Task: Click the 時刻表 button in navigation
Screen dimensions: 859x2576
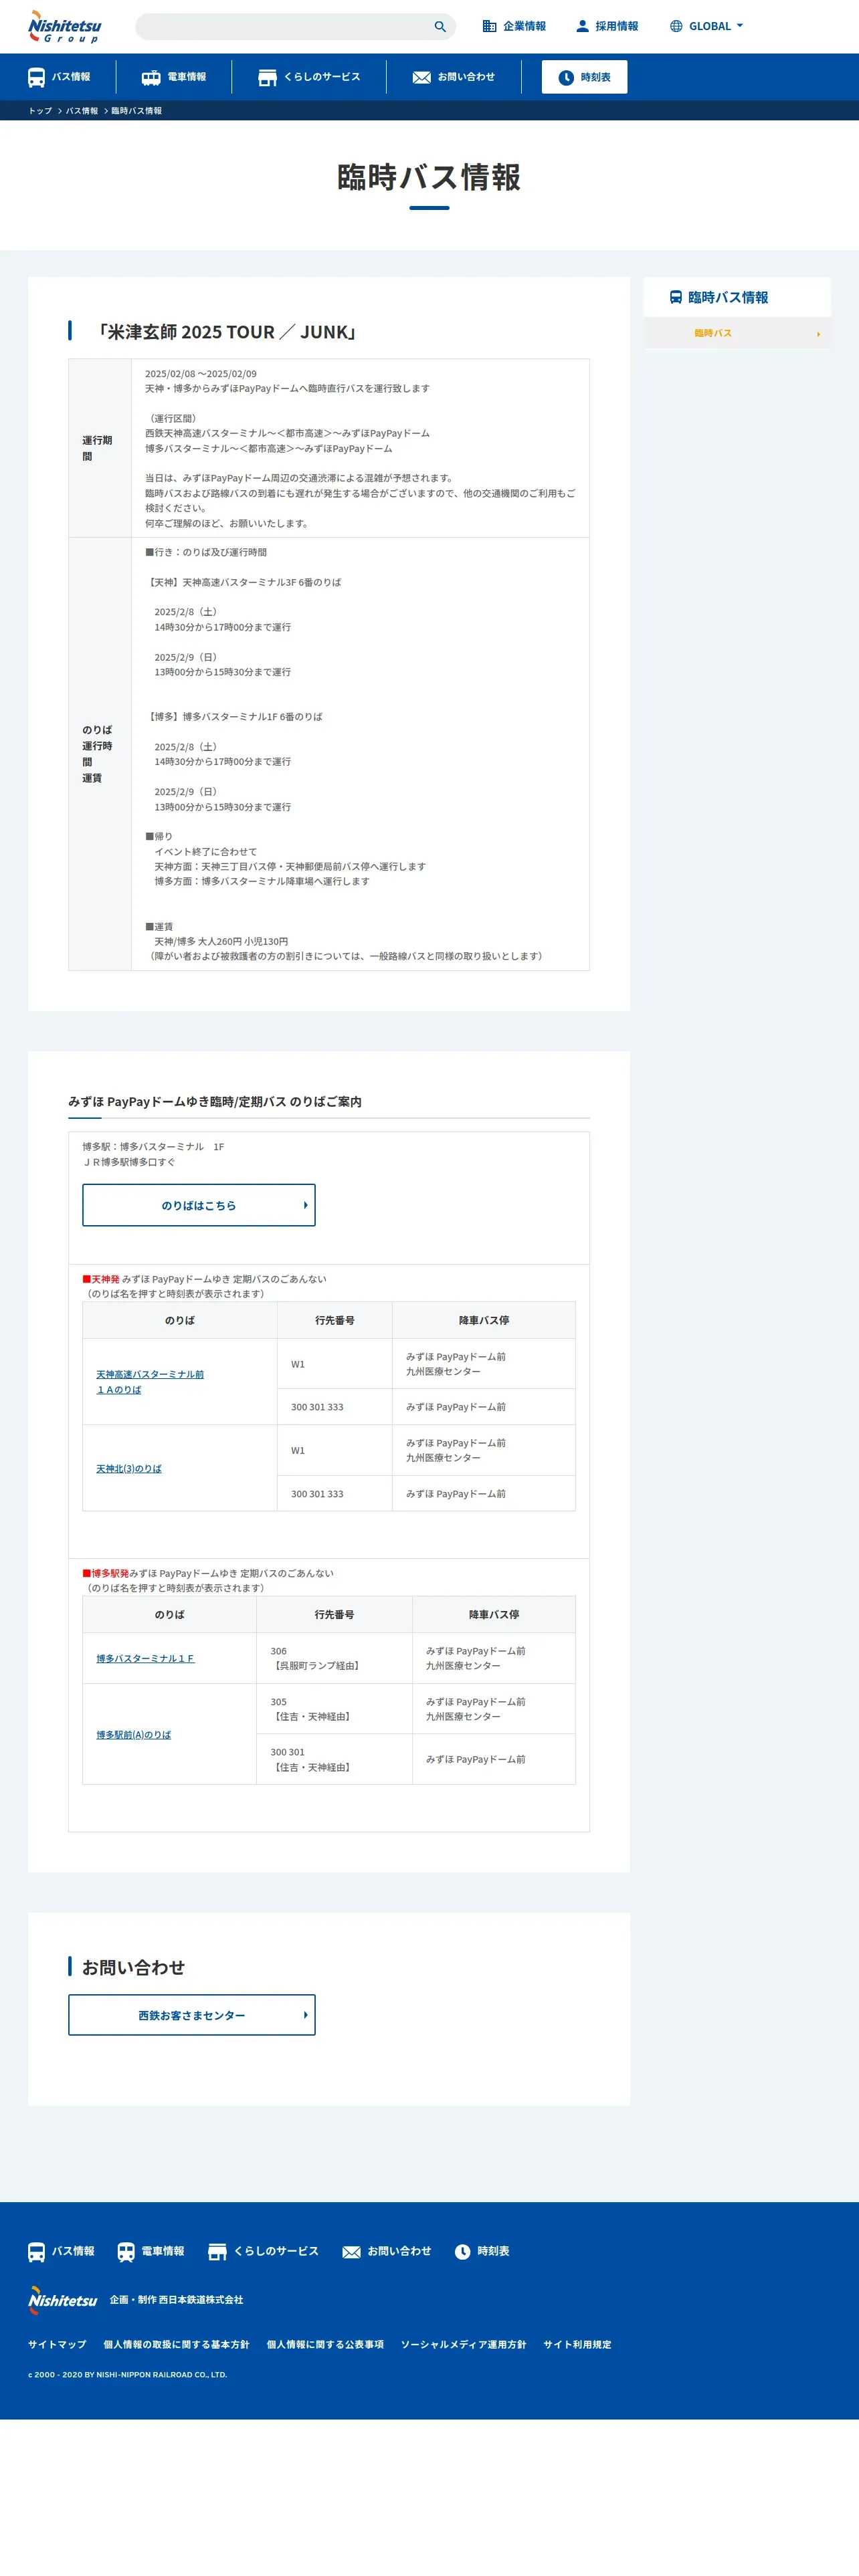Action: (x=584, y=77)
